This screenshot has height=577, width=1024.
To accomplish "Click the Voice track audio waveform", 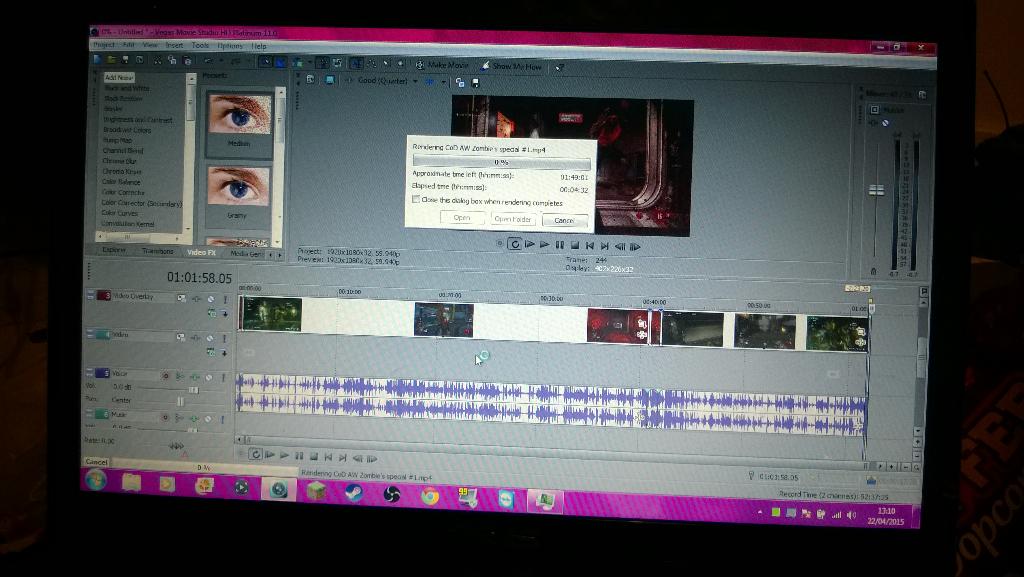I will click(551, 405).
